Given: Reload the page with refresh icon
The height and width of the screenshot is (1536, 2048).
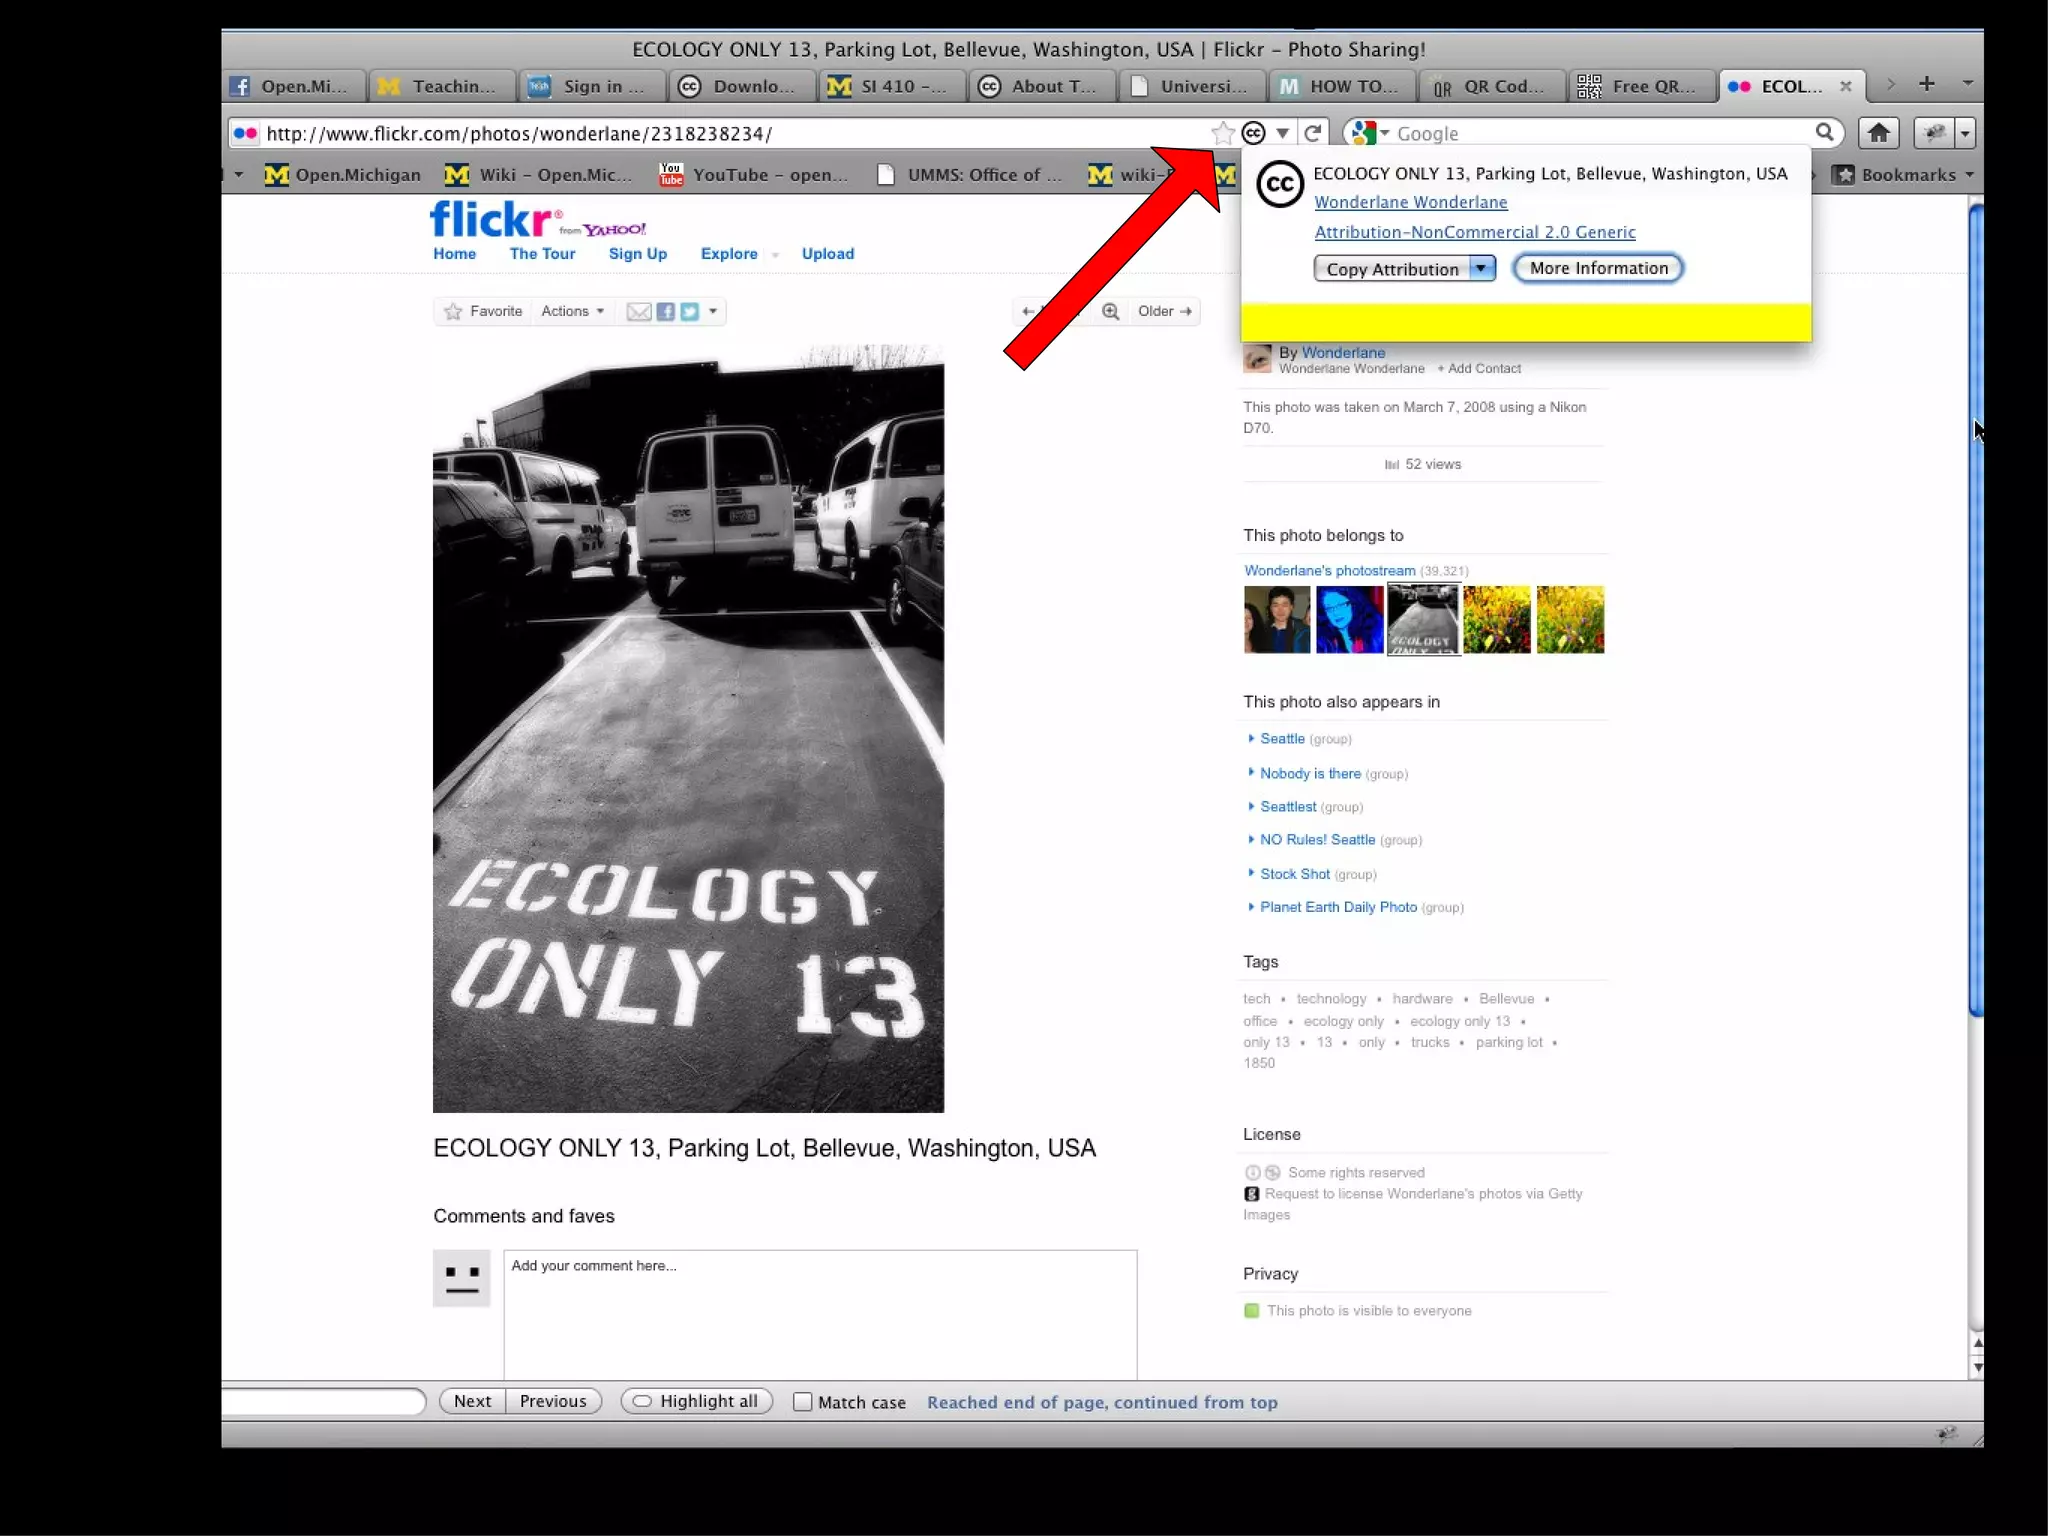Looking at the screenshot, I should pyautogui.click(x=1313, y=133).
